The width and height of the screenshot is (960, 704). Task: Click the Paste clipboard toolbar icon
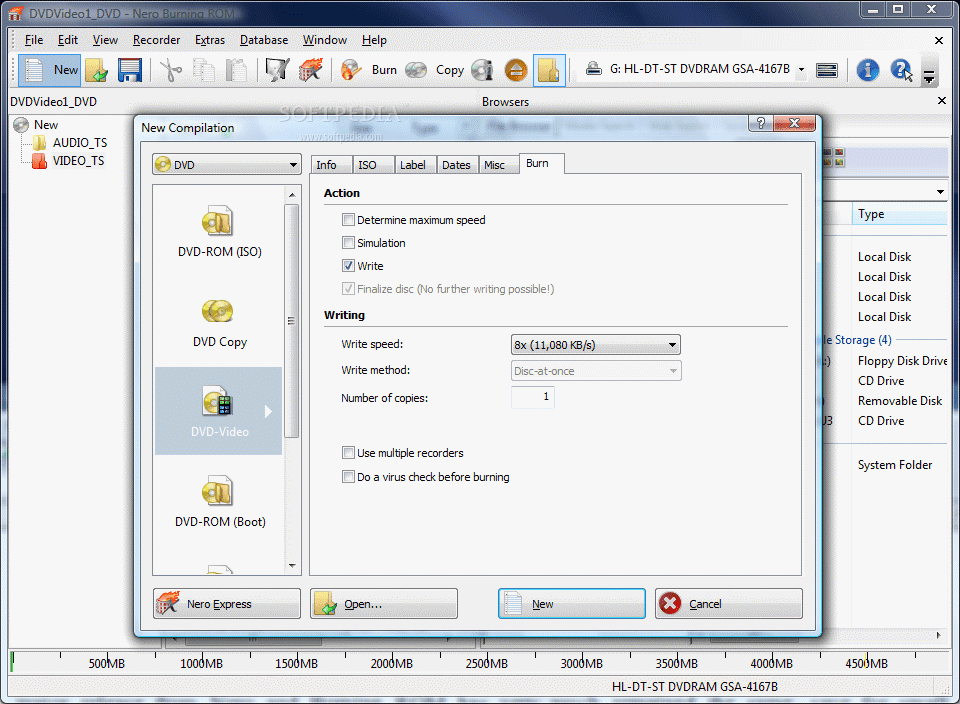pyautogui.click(x=236, y=70)
